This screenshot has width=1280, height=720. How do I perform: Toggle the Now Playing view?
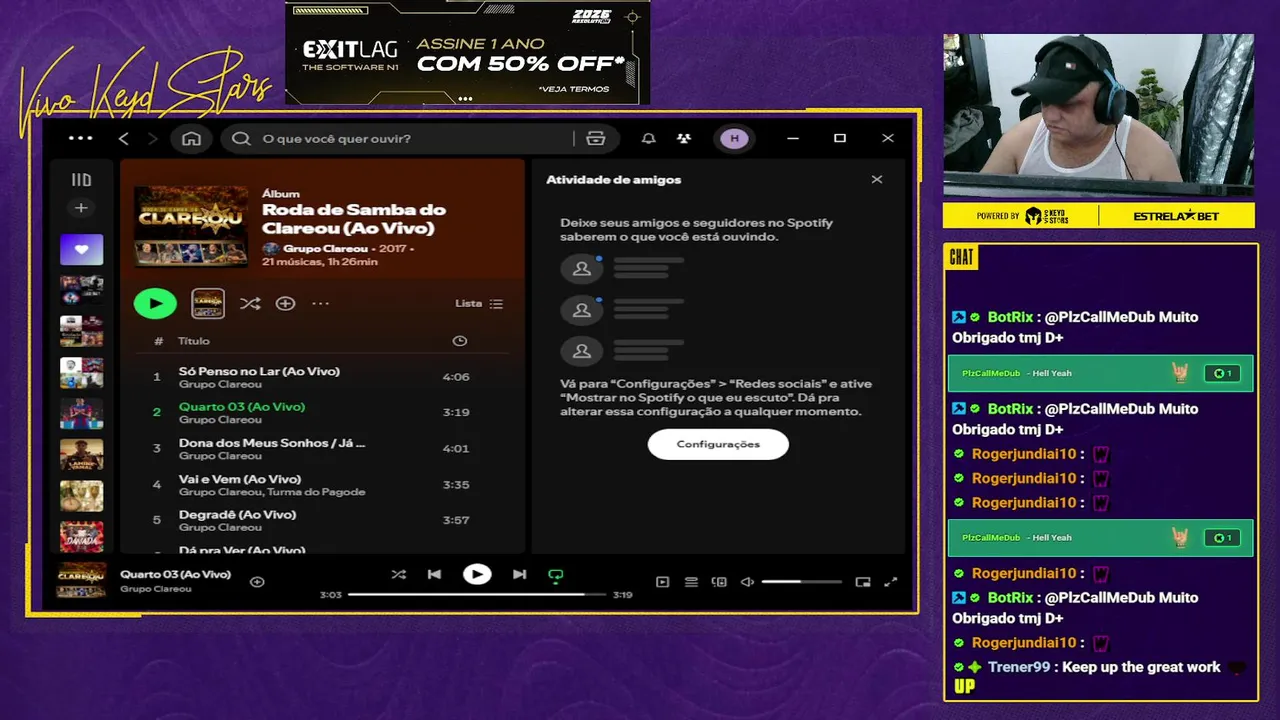point(662,582)
